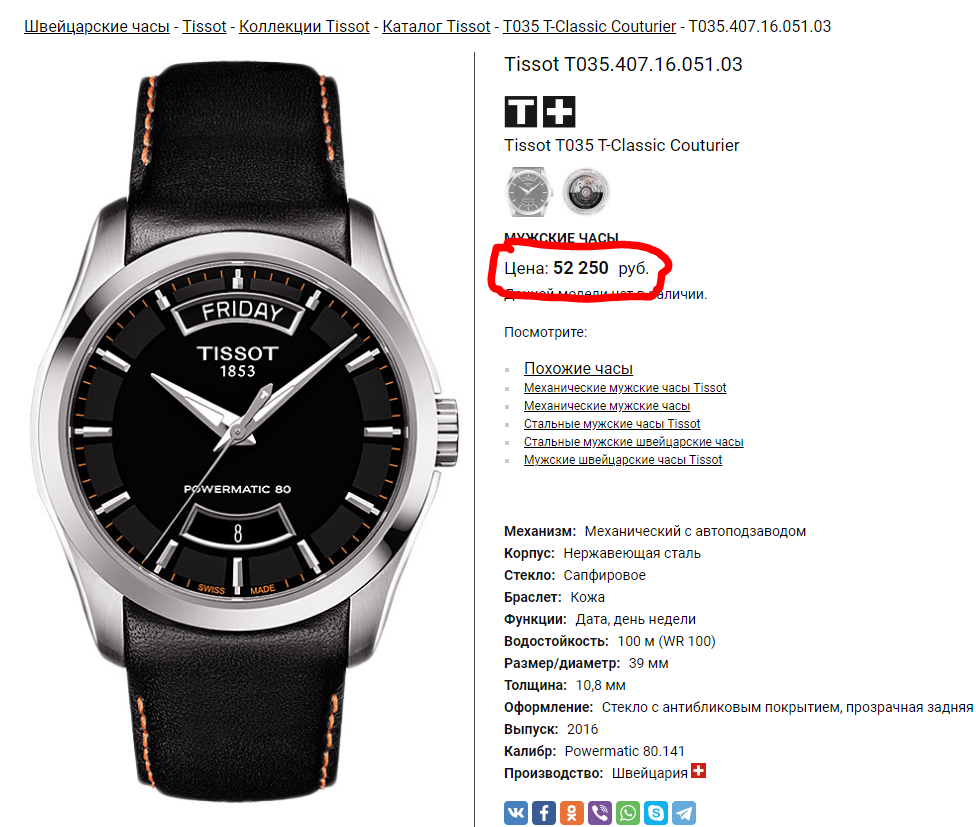
Task: Open the Швейцарские часы breadcrumb
Action: point(97,27)
